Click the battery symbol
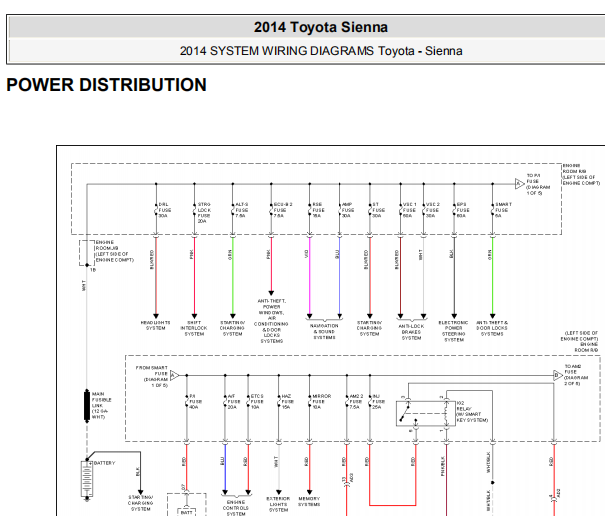This screenshot has width=605, height=516. [x=87, y=479]
